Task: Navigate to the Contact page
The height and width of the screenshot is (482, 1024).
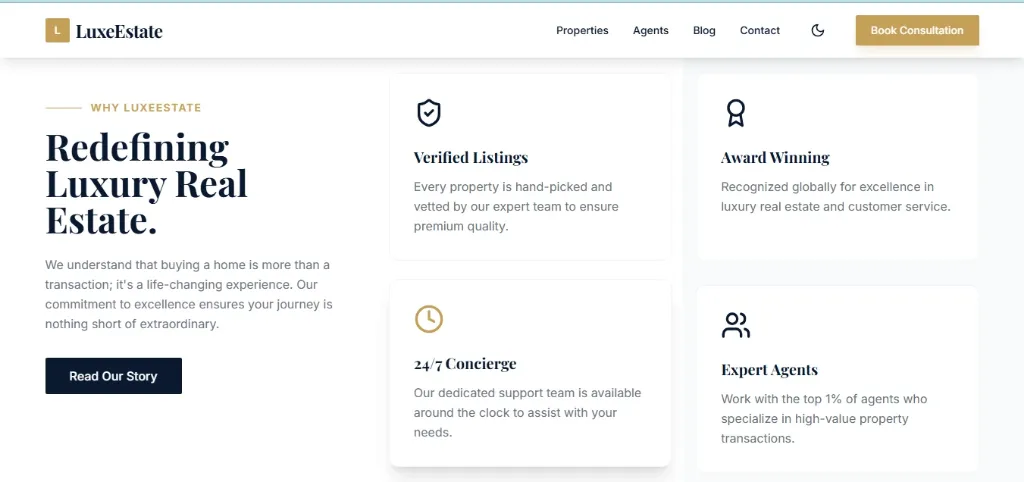Action: [x=760, y=31]
